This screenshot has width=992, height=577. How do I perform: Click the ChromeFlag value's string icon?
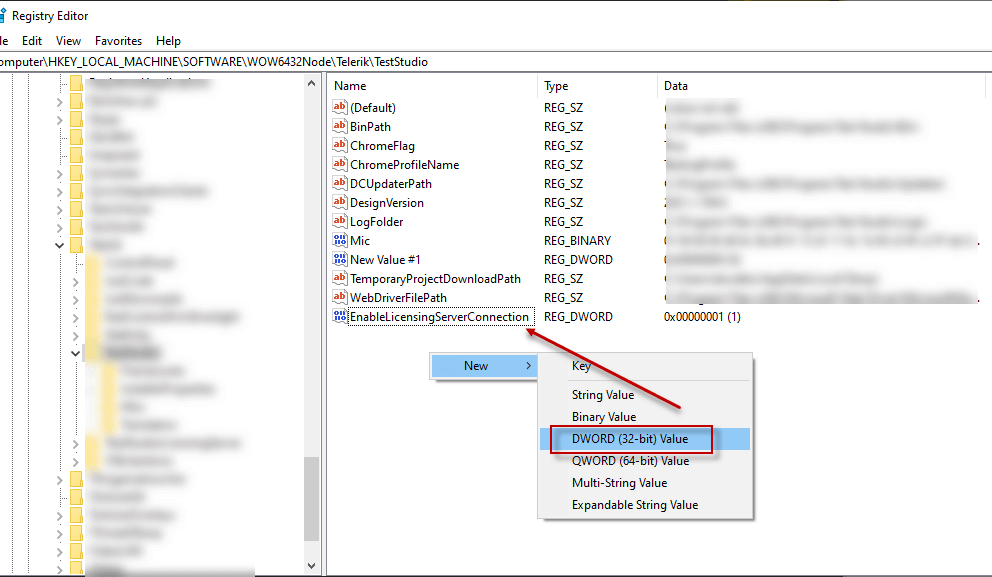coord(340,145)
